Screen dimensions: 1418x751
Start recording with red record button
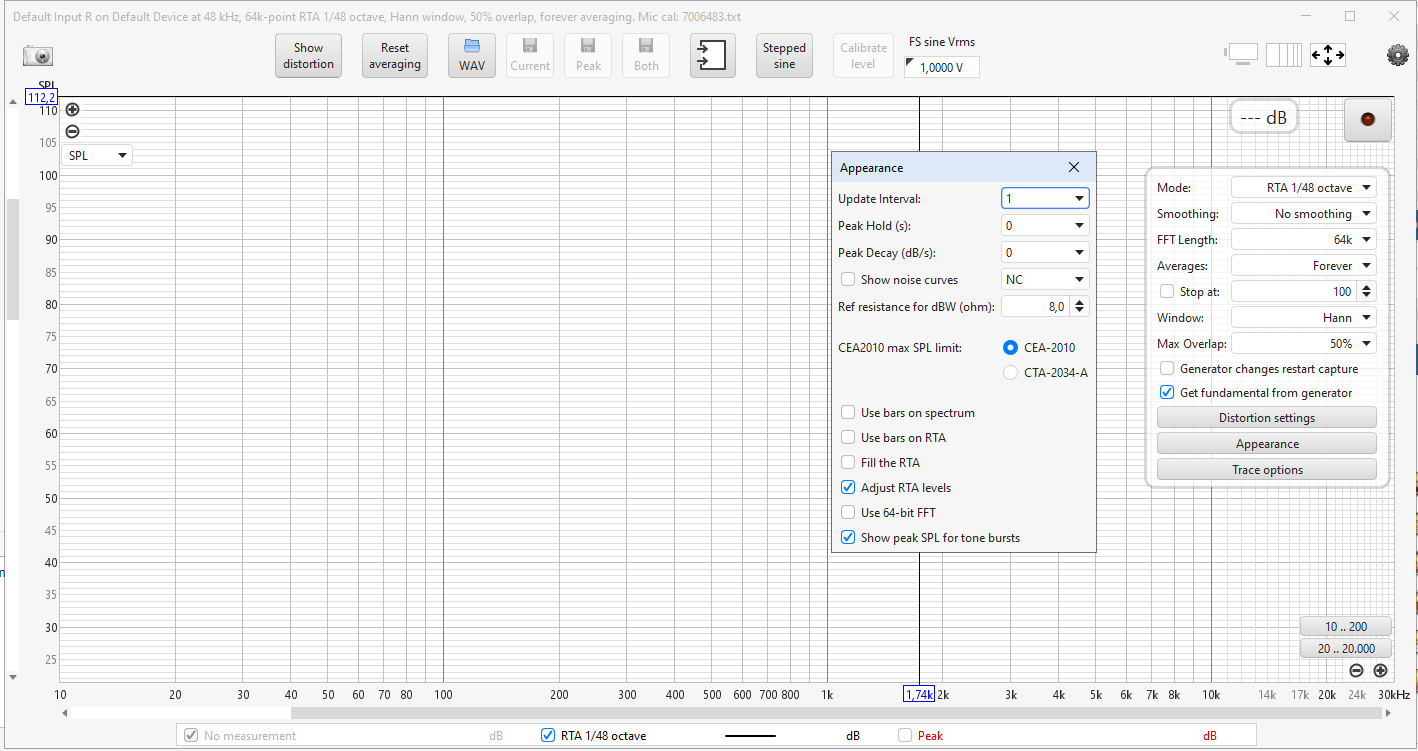pos(1367,120)
